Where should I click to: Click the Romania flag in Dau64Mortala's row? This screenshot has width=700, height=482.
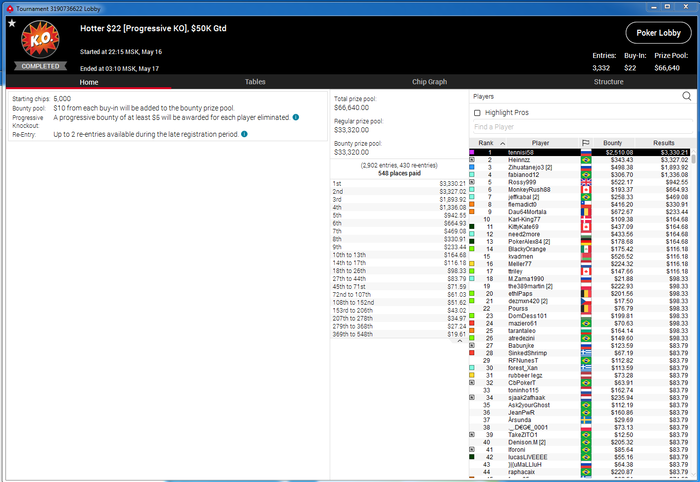pyautogui.click(x=586, y=212)
